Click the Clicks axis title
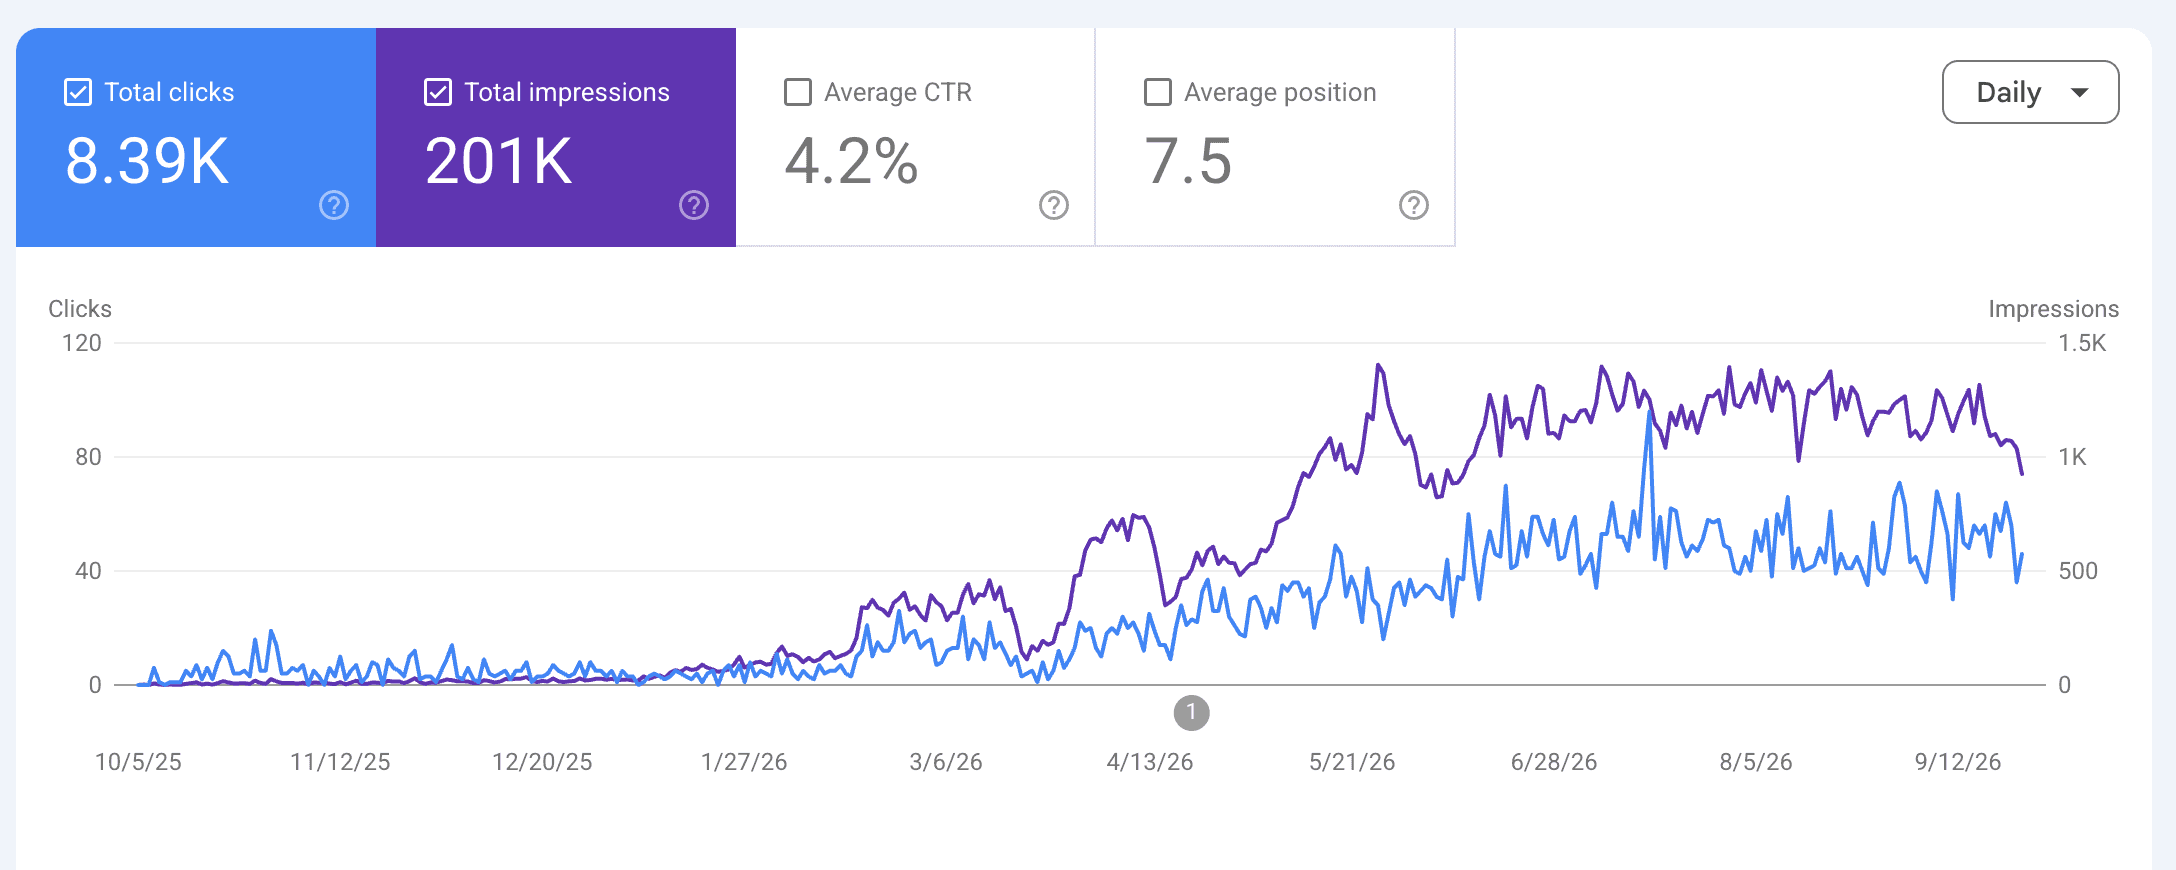The width and height of the screenshot is (2176, 870). [x=80, y=309]
